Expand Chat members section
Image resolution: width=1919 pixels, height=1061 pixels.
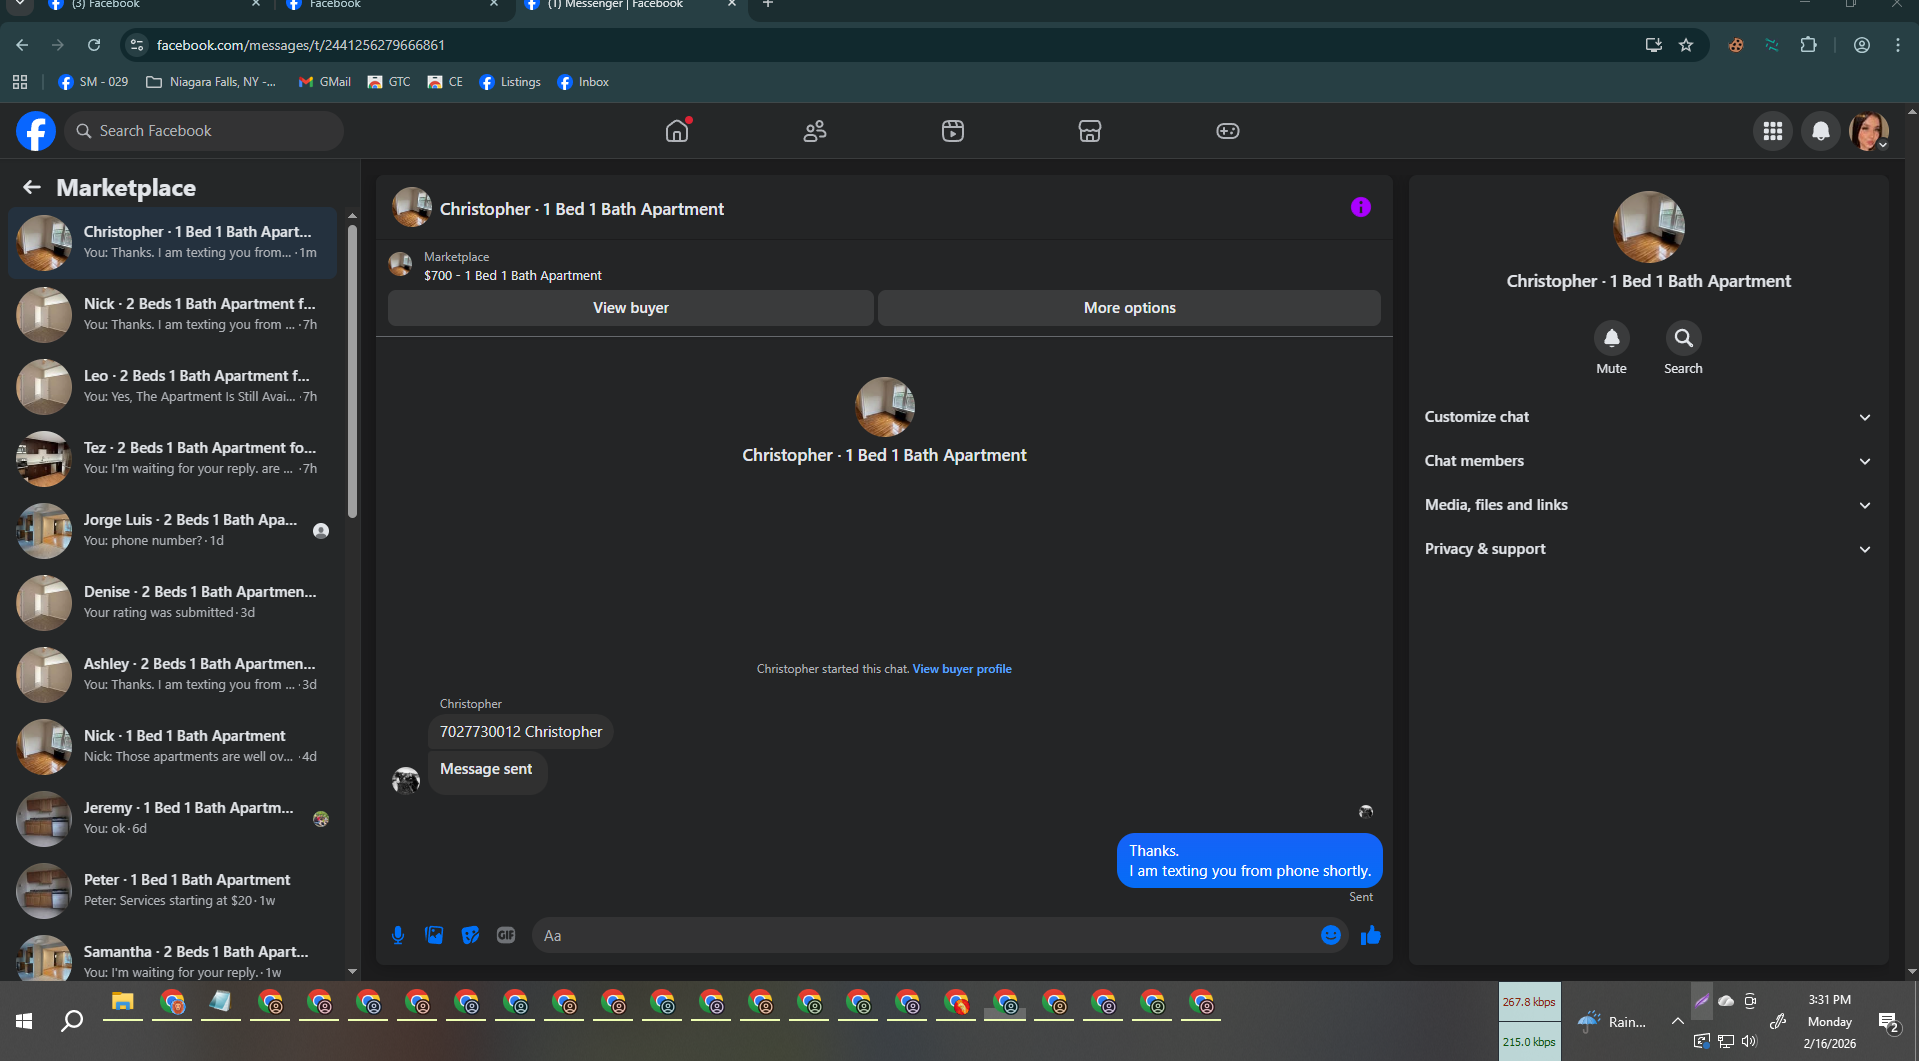pos(1647,461)
